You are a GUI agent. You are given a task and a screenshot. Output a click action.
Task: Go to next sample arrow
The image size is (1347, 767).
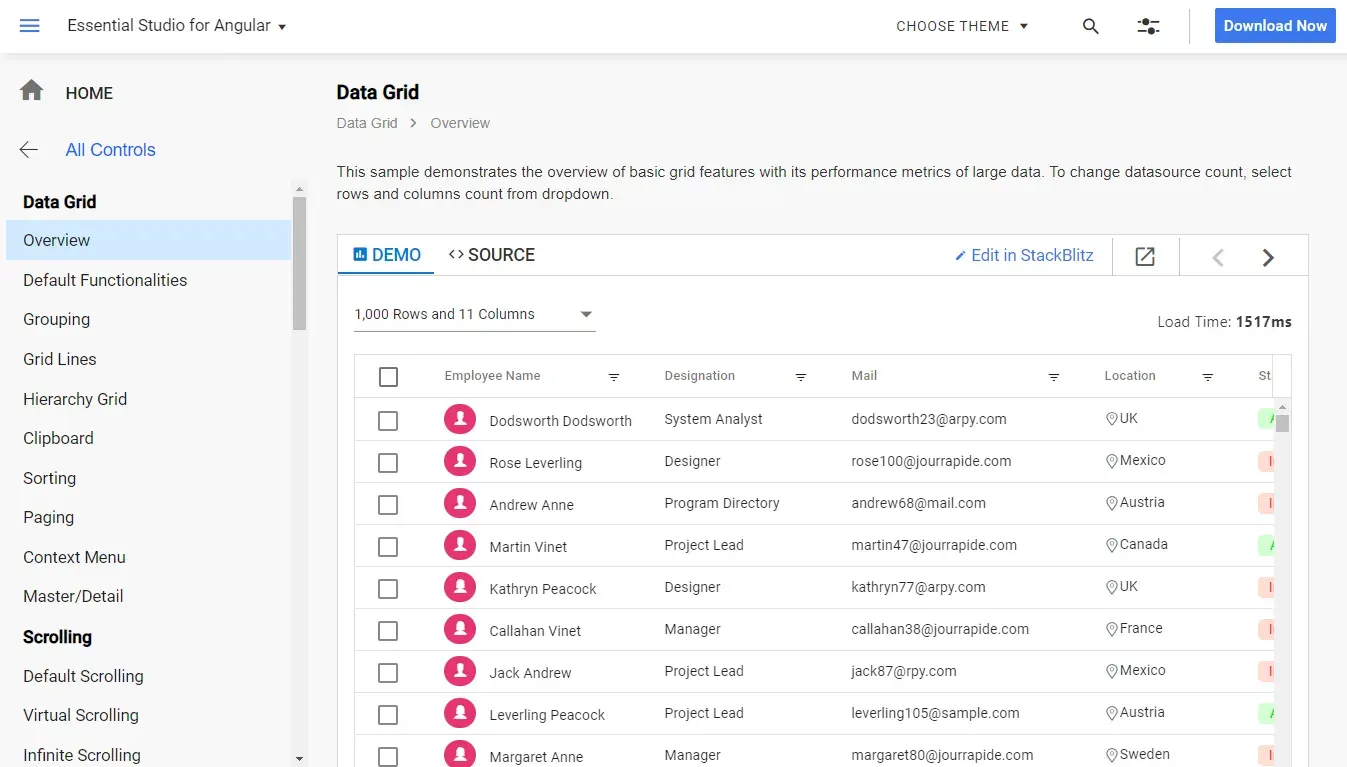pyautogui.click(x=1268, y=258)
